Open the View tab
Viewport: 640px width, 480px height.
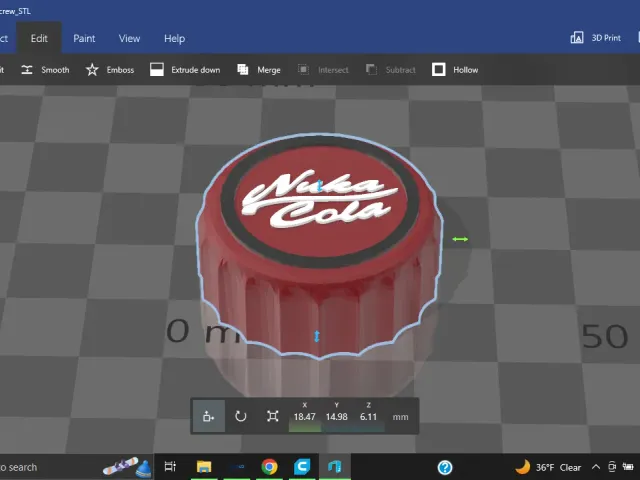click(x=129, y=38)
